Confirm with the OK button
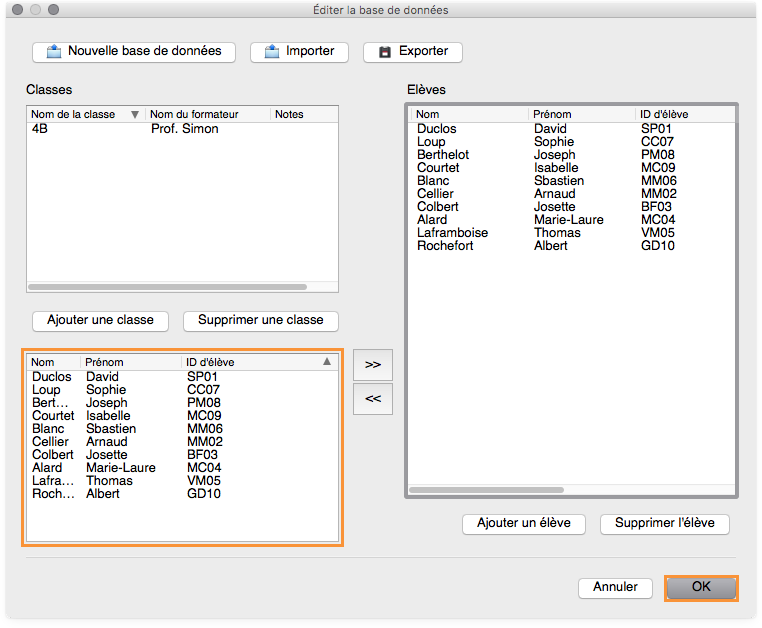Screen dimensions: 762x628 (x=701, y=587)
